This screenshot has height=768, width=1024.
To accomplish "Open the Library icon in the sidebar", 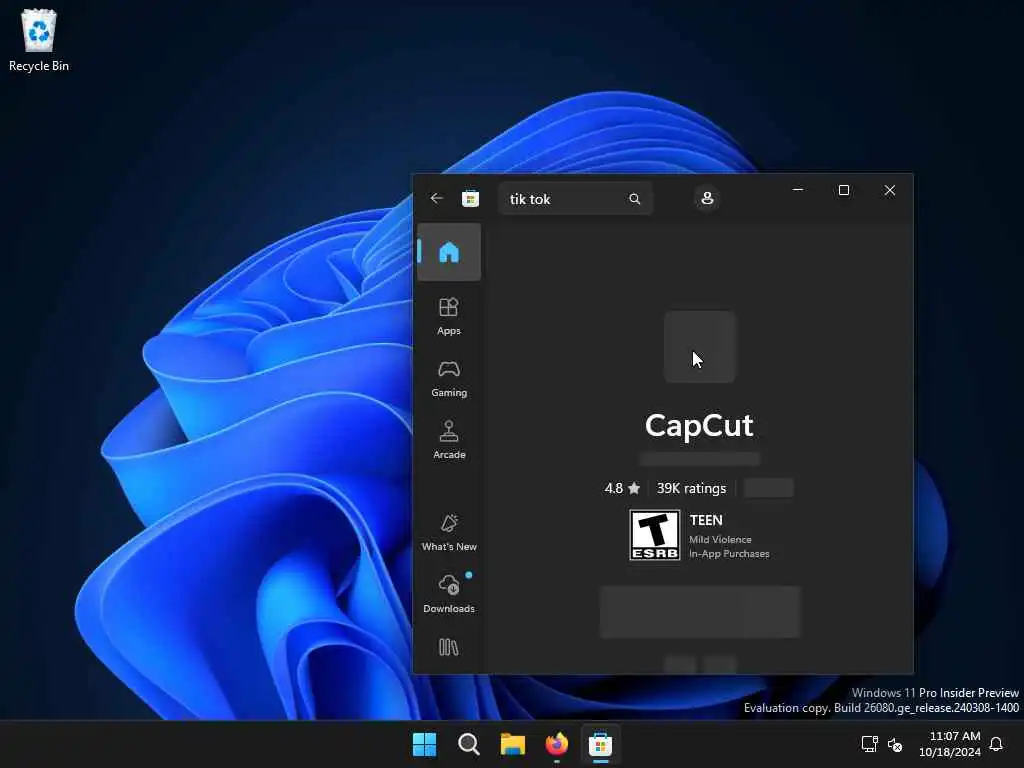I will [x=449, y=647].
